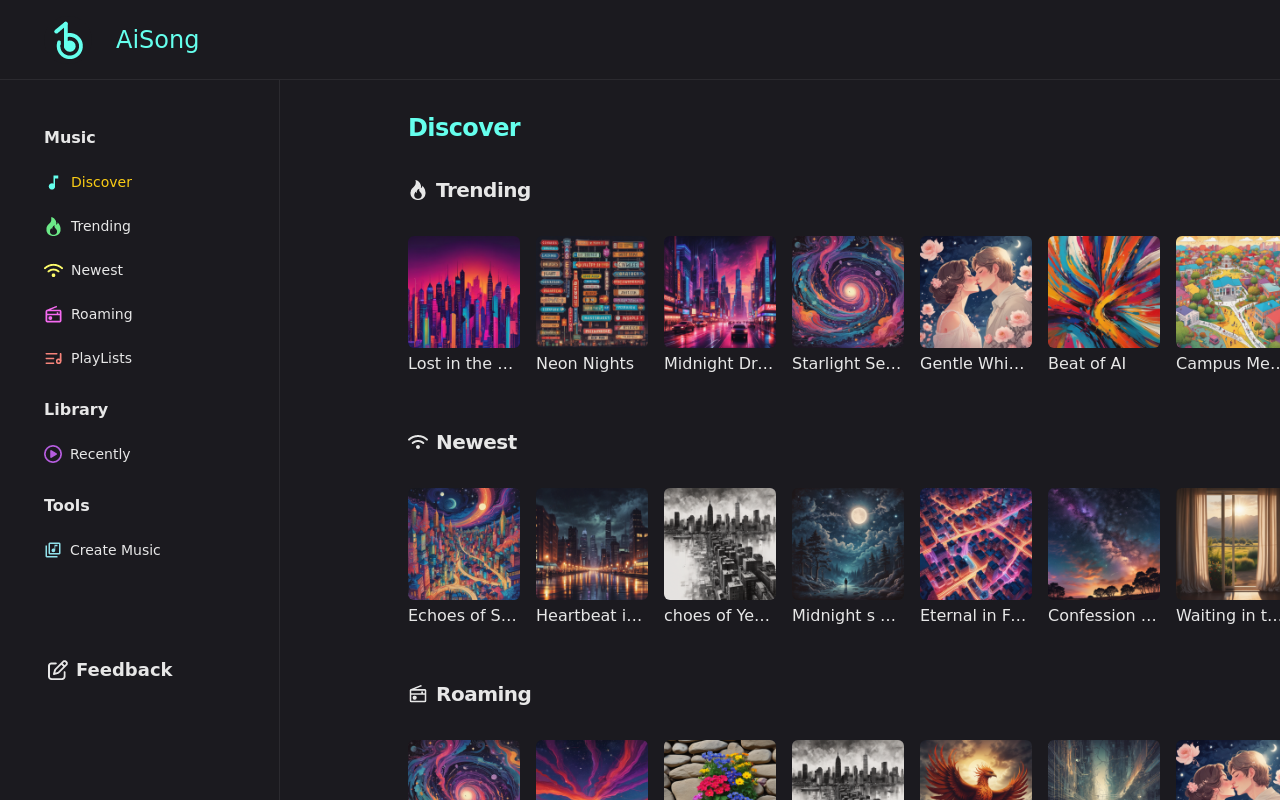This screenshot has width=1280, height=800.
Task: Click the Trending flame icon in sidebar
Action: click(x=53, y=226)
